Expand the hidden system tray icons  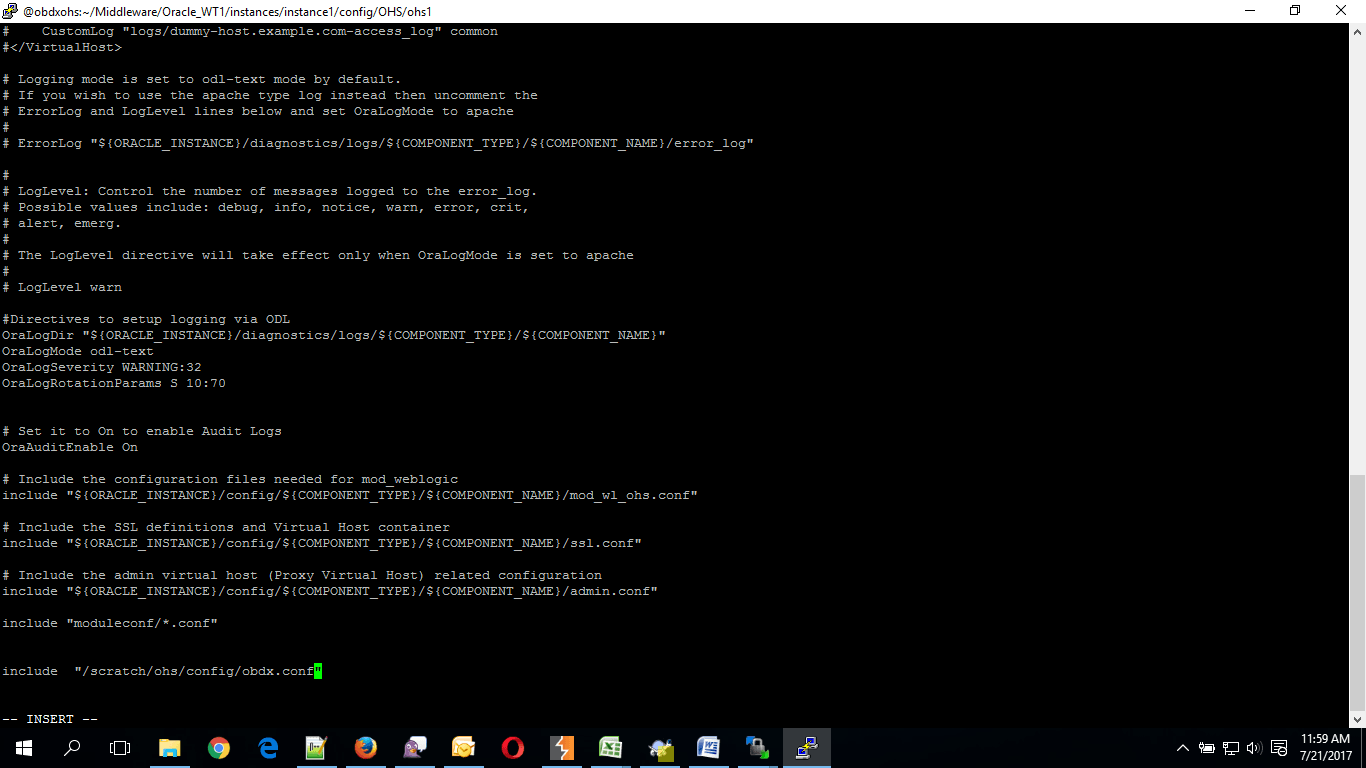tap(1183, 747)
